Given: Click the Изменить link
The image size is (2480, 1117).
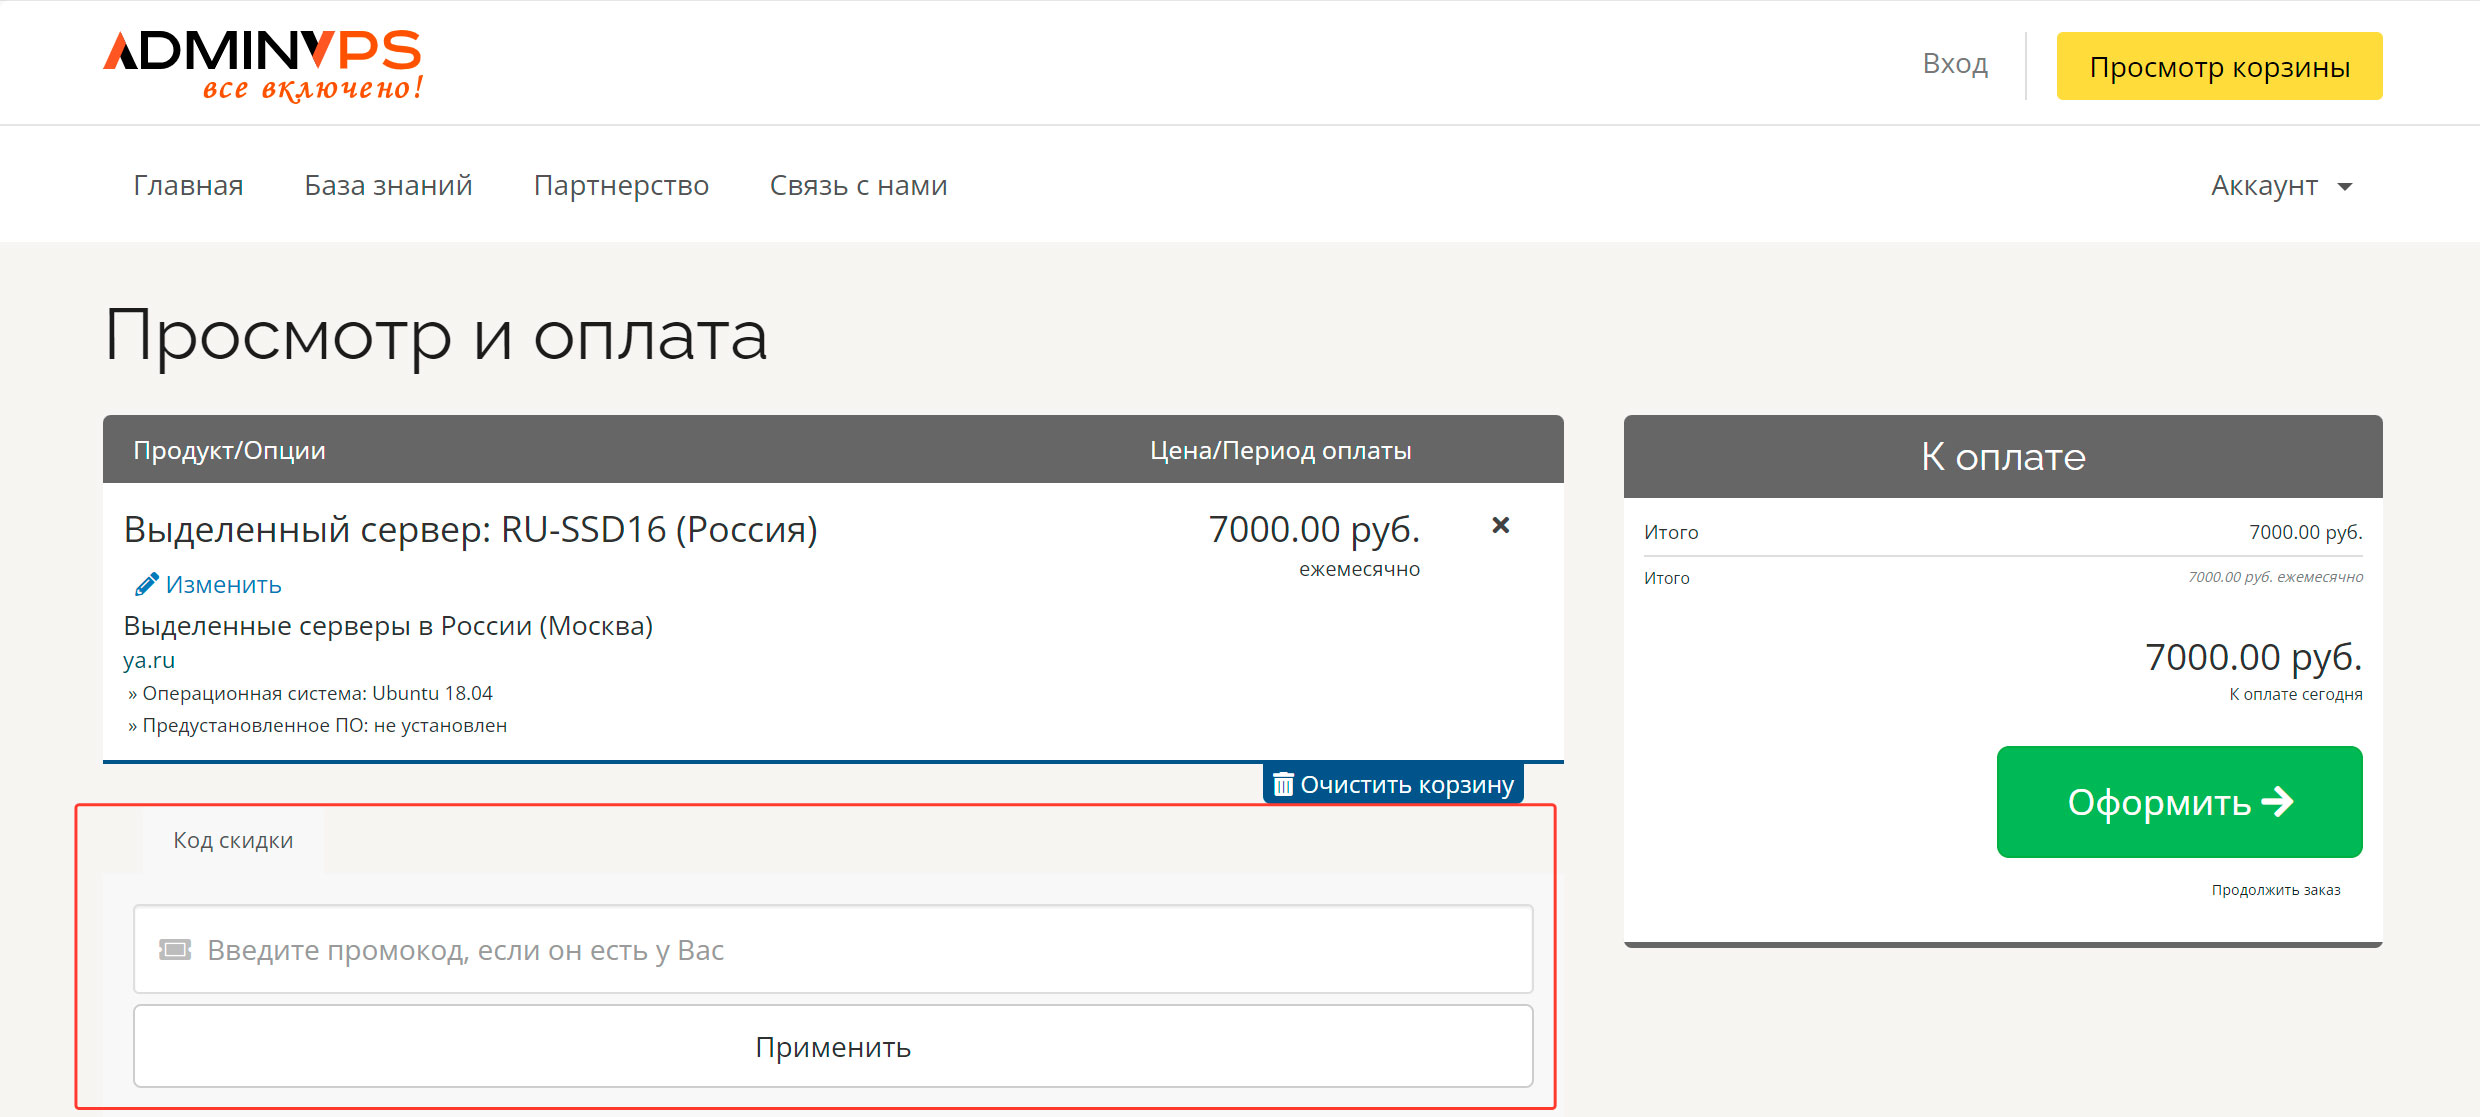Looking at the screenshot, I should (223, 584).
